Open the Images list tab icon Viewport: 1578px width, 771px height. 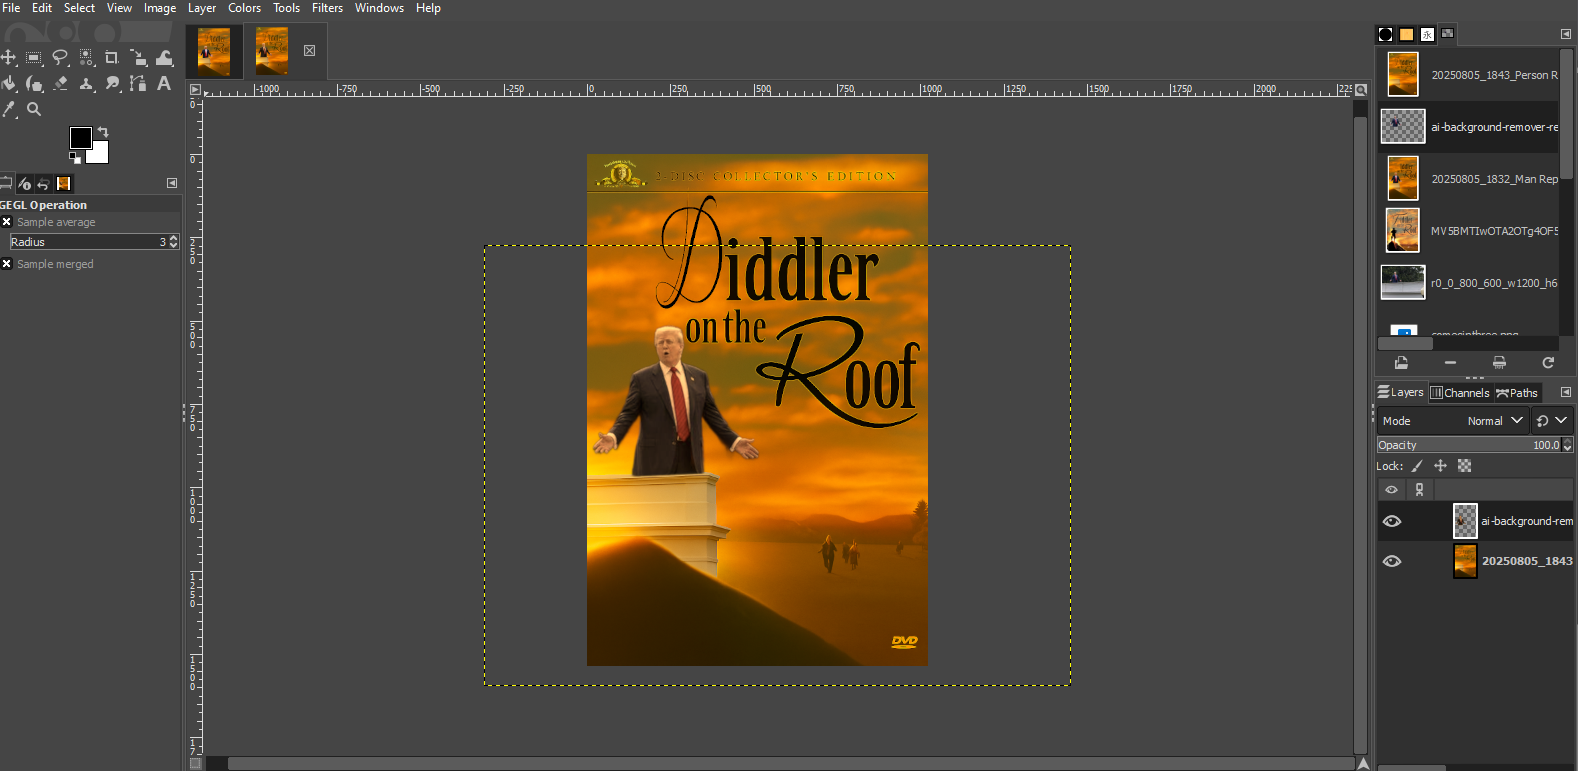pos(1447,34)
